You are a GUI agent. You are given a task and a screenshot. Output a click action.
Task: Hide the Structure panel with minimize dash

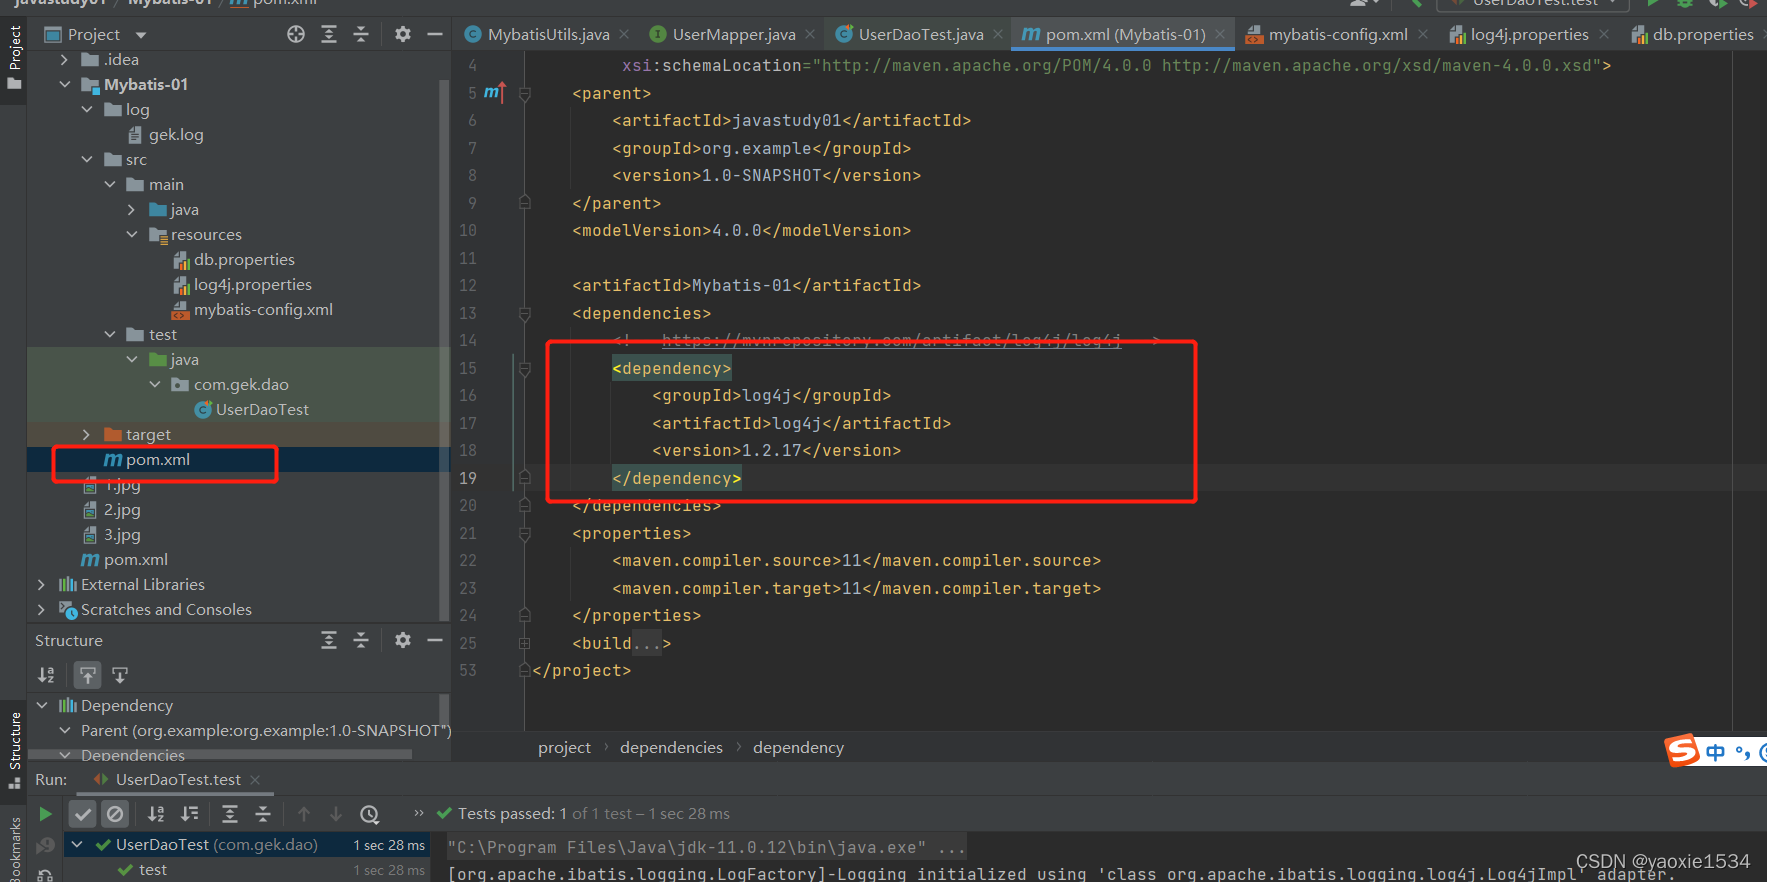pos(435,640)
